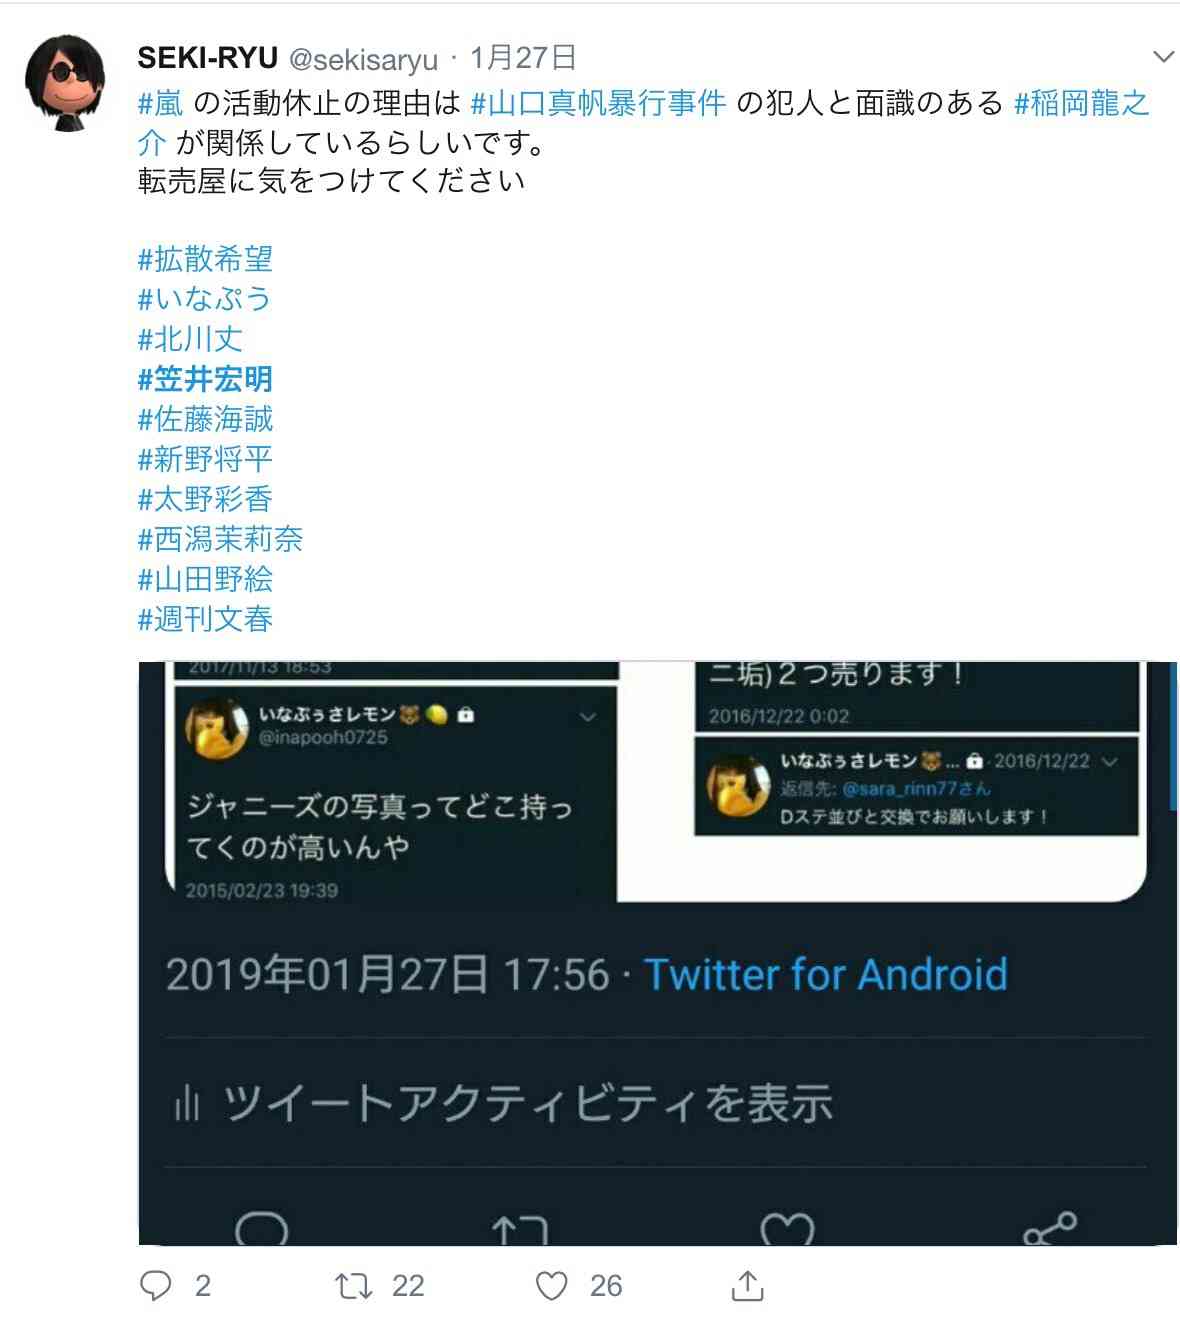Click ツイートアクティビティを表示 in the image

tap(528, 1103)
